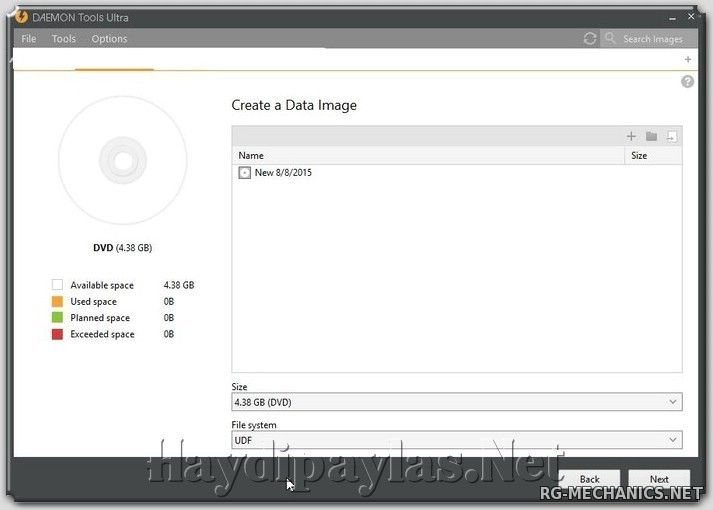Viewport: 713px width, 510px height.
Task: Click the add files plus icon
Action: coord(631,137)
